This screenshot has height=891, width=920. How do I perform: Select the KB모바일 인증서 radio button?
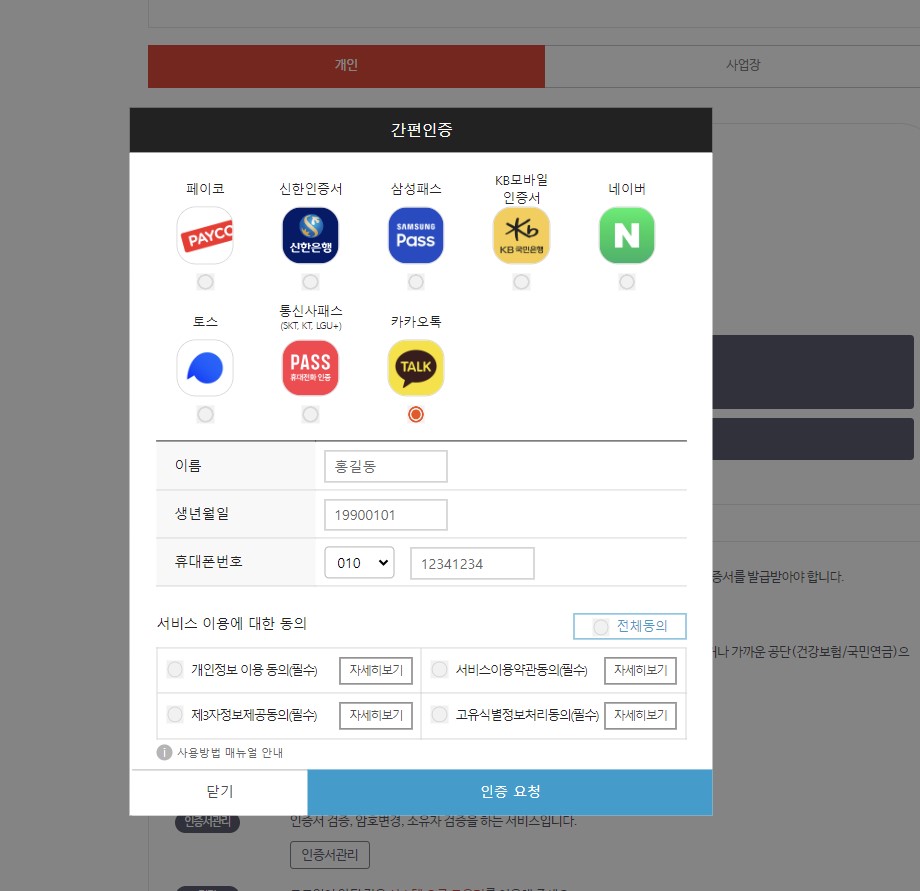521,282
